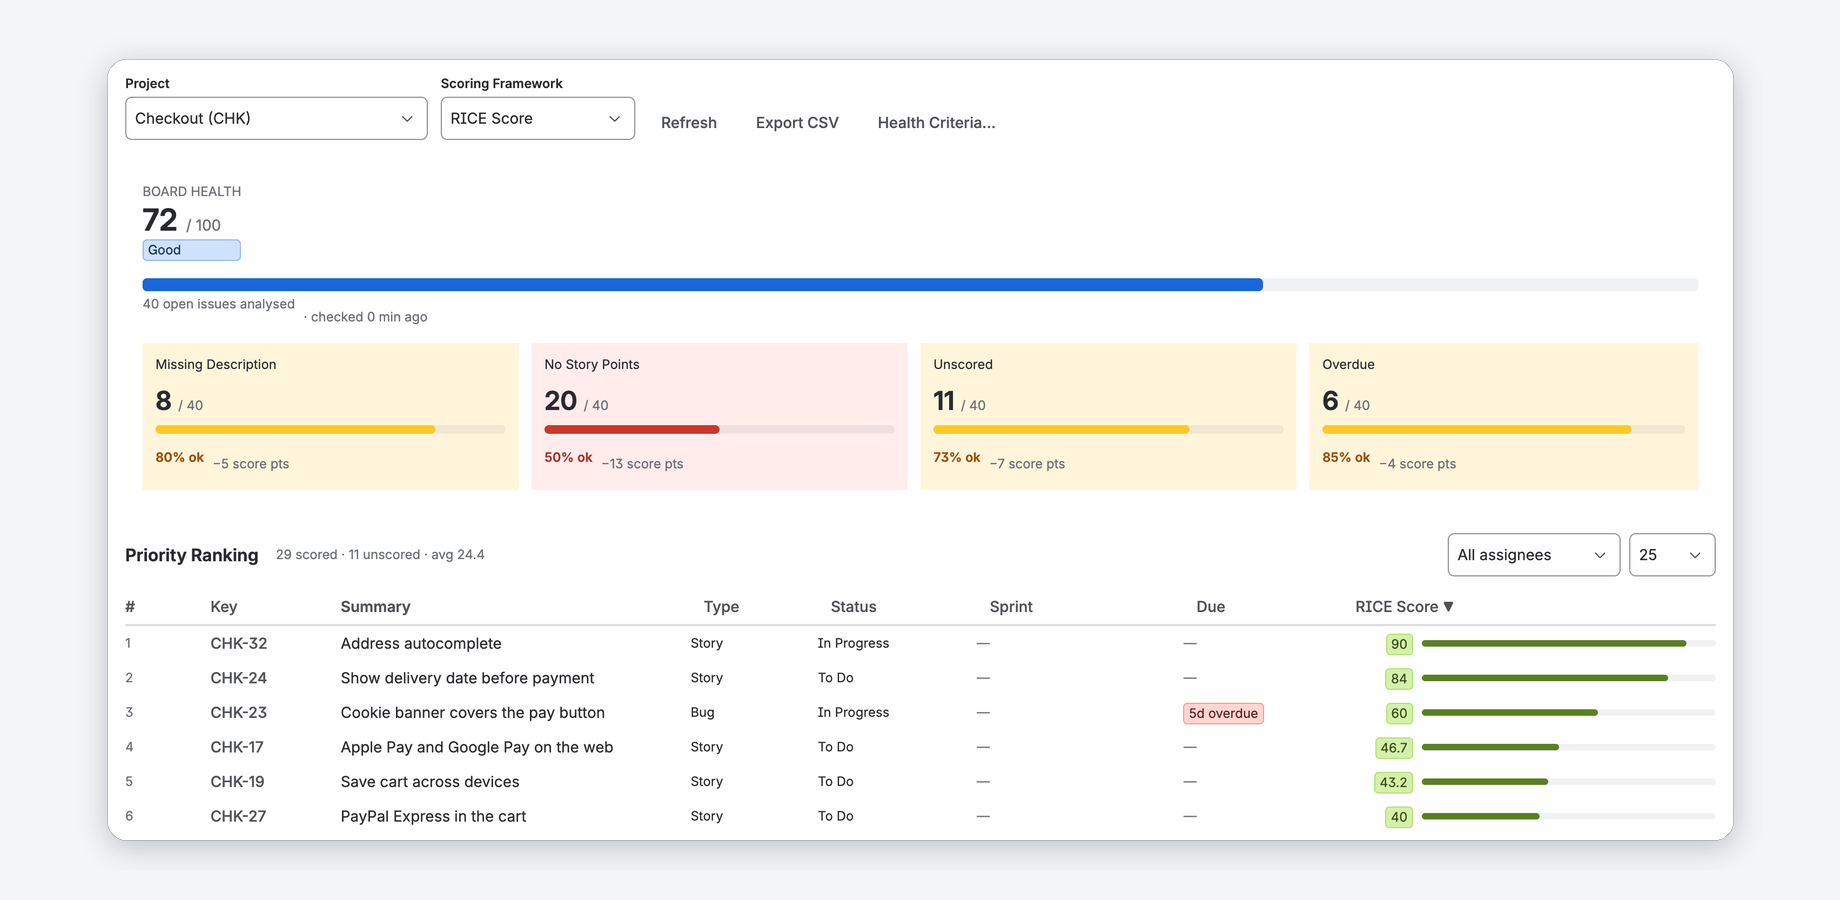Open the Scoring Framework RICE Score dropdown

click(x=537, y=118)
